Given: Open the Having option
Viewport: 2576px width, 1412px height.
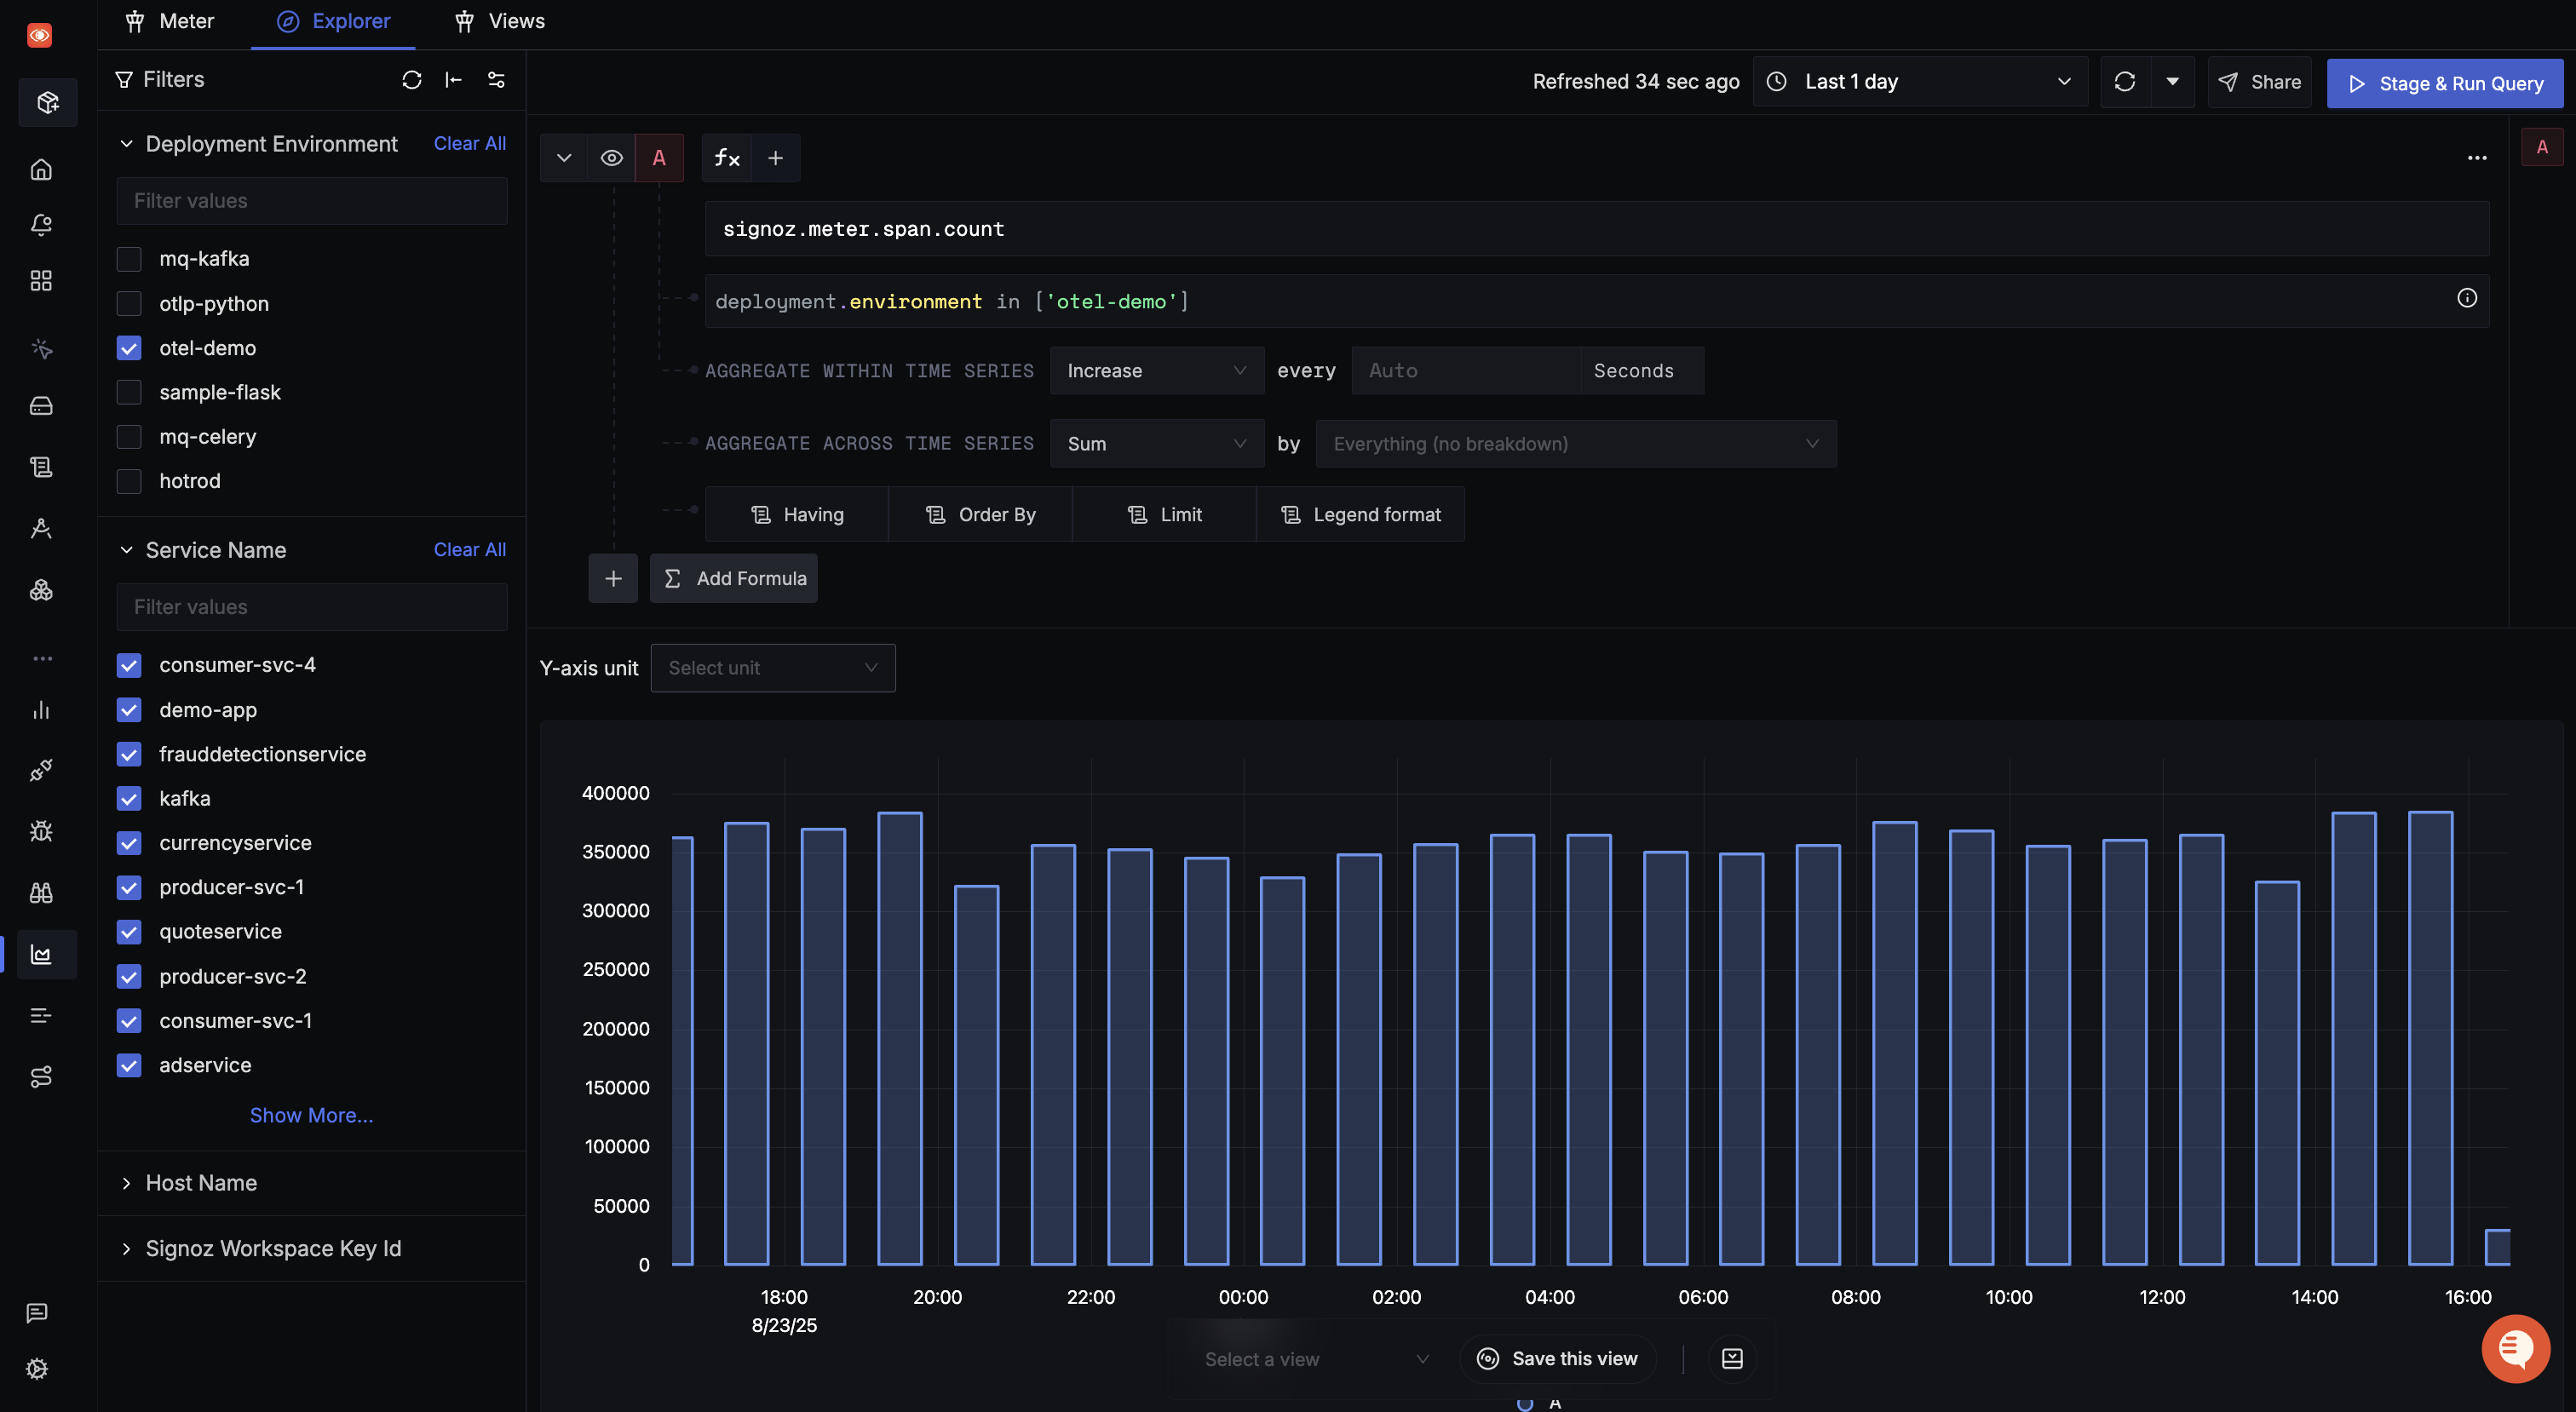Looking at the screenshot, I should [797, 515].
